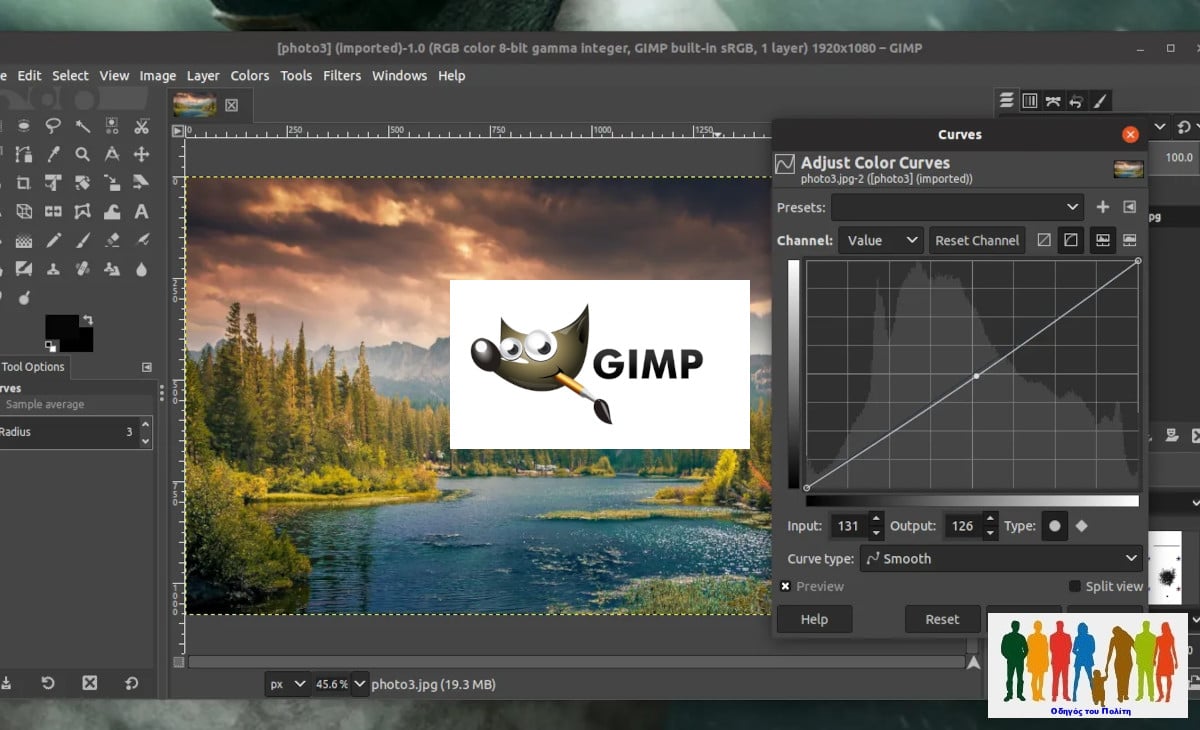Select the Paths tool

pos(24,154)
